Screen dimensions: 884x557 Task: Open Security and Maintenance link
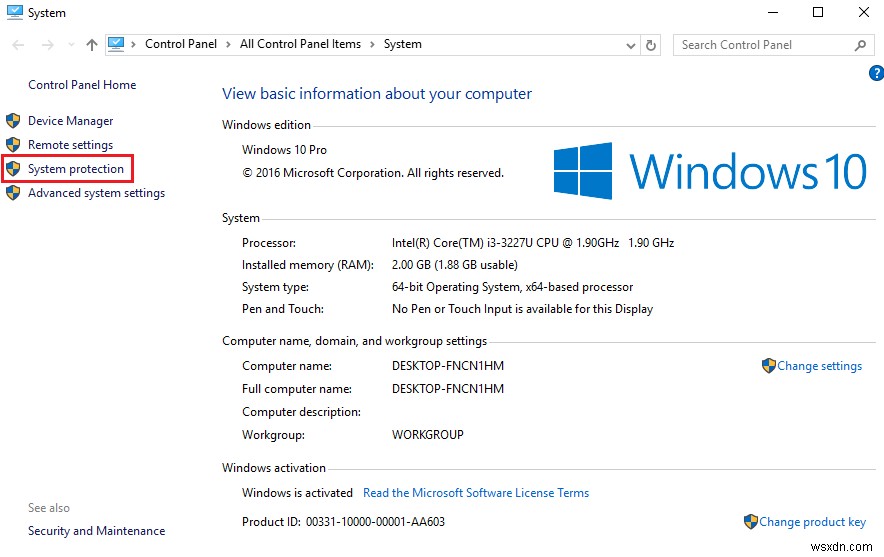point(96,531)
